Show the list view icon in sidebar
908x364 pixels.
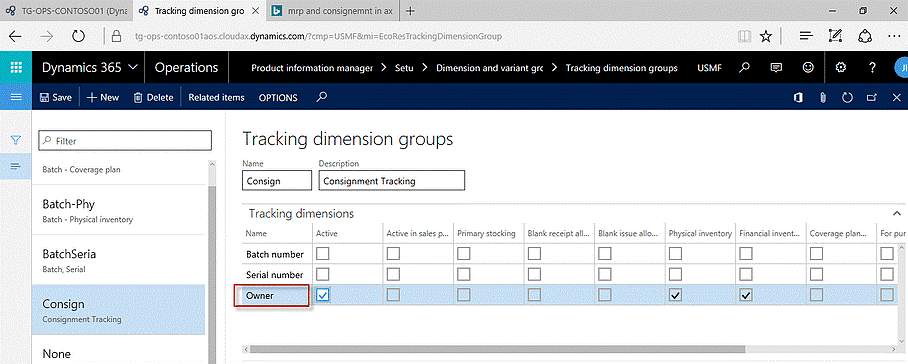pos(16,167)
